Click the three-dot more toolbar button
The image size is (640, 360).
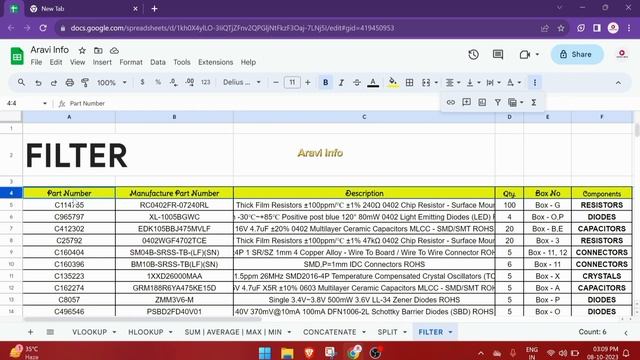tap(535, 82)
